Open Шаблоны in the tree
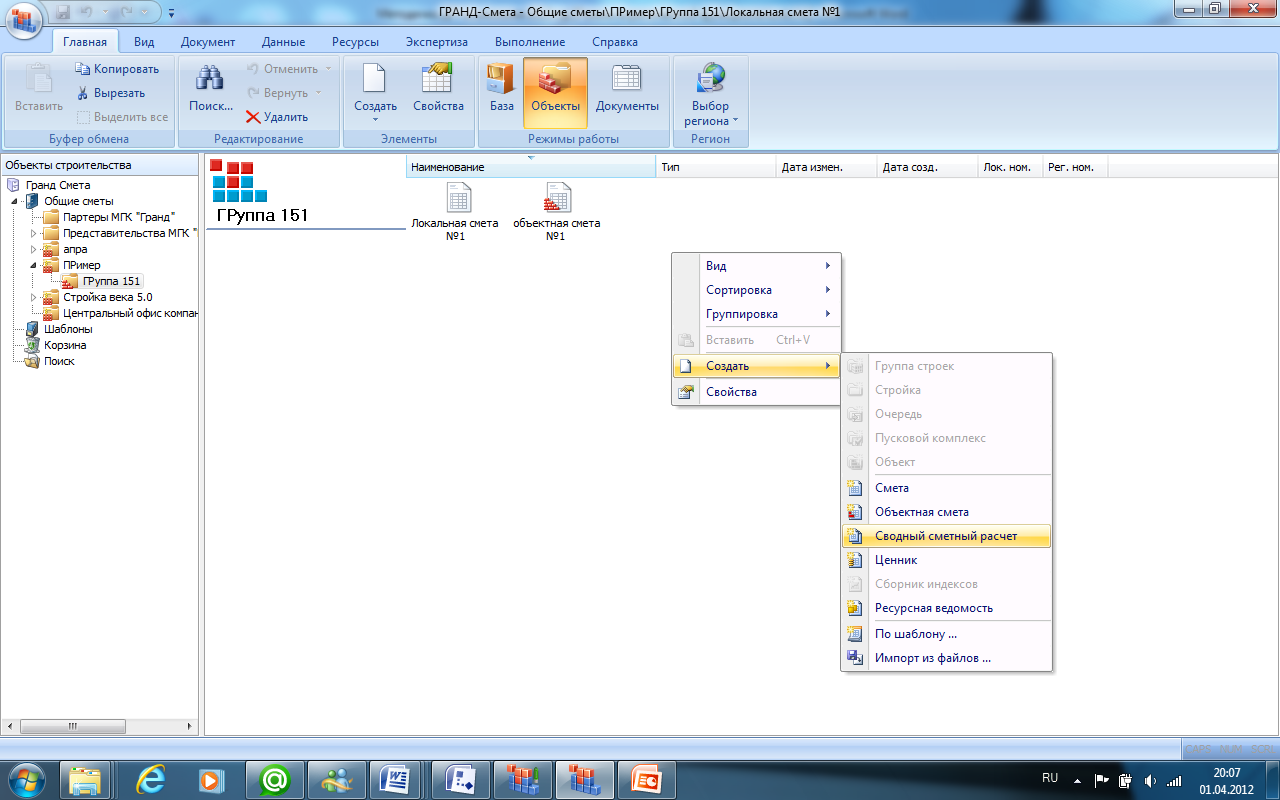This screenshot has height=800, width=1280. (x=68, y=329)
